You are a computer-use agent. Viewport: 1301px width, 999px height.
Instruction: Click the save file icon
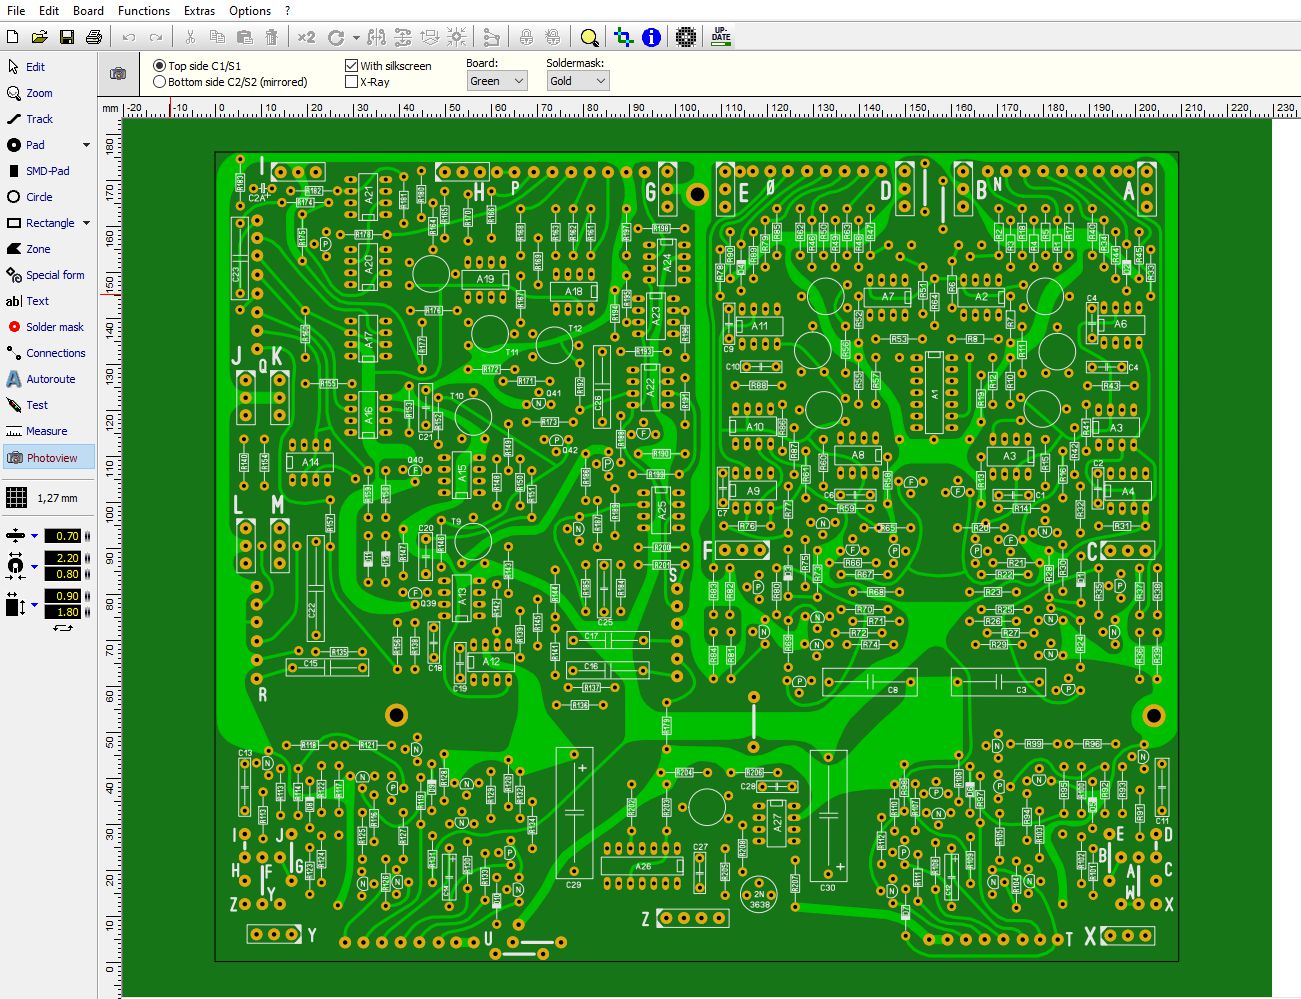[67, 38]
